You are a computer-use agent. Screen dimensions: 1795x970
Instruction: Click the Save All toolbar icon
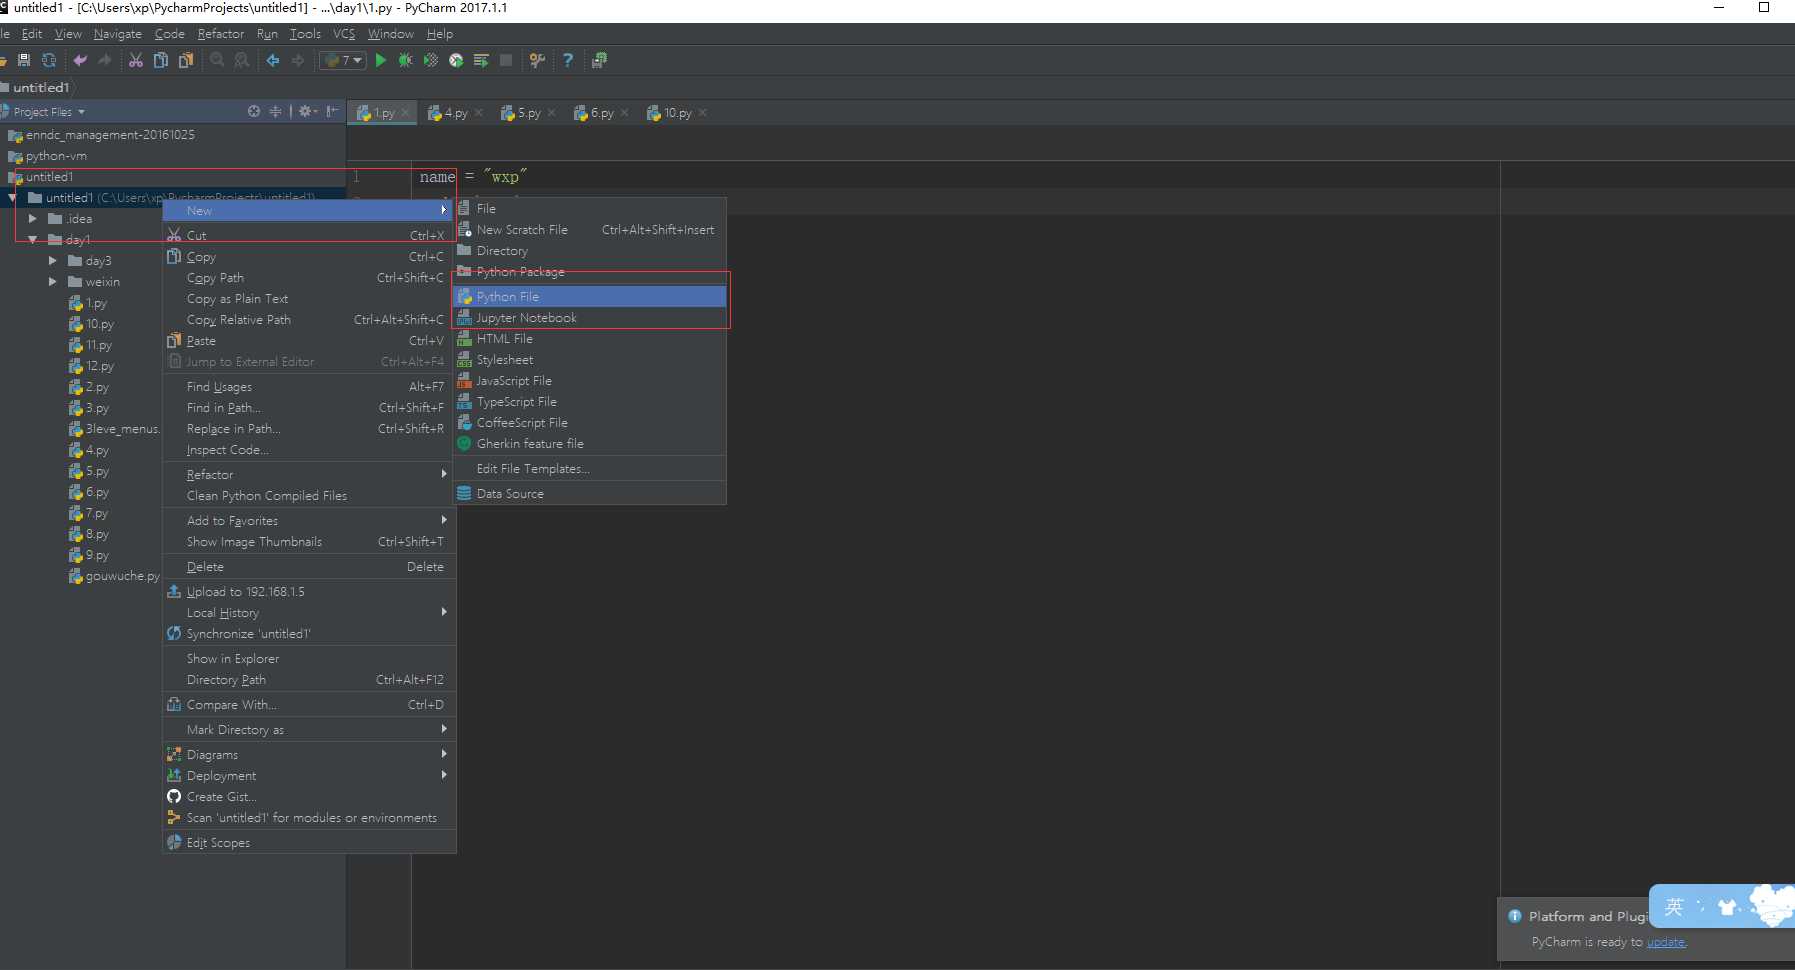(x=24, y=60)
